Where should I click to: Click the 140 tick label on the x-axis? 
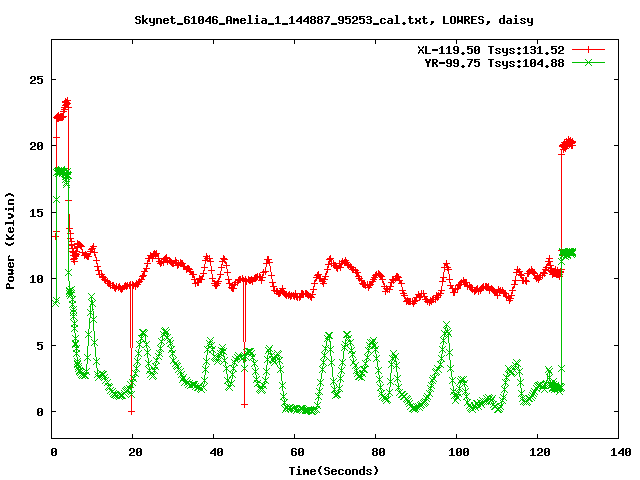point(619,452)
